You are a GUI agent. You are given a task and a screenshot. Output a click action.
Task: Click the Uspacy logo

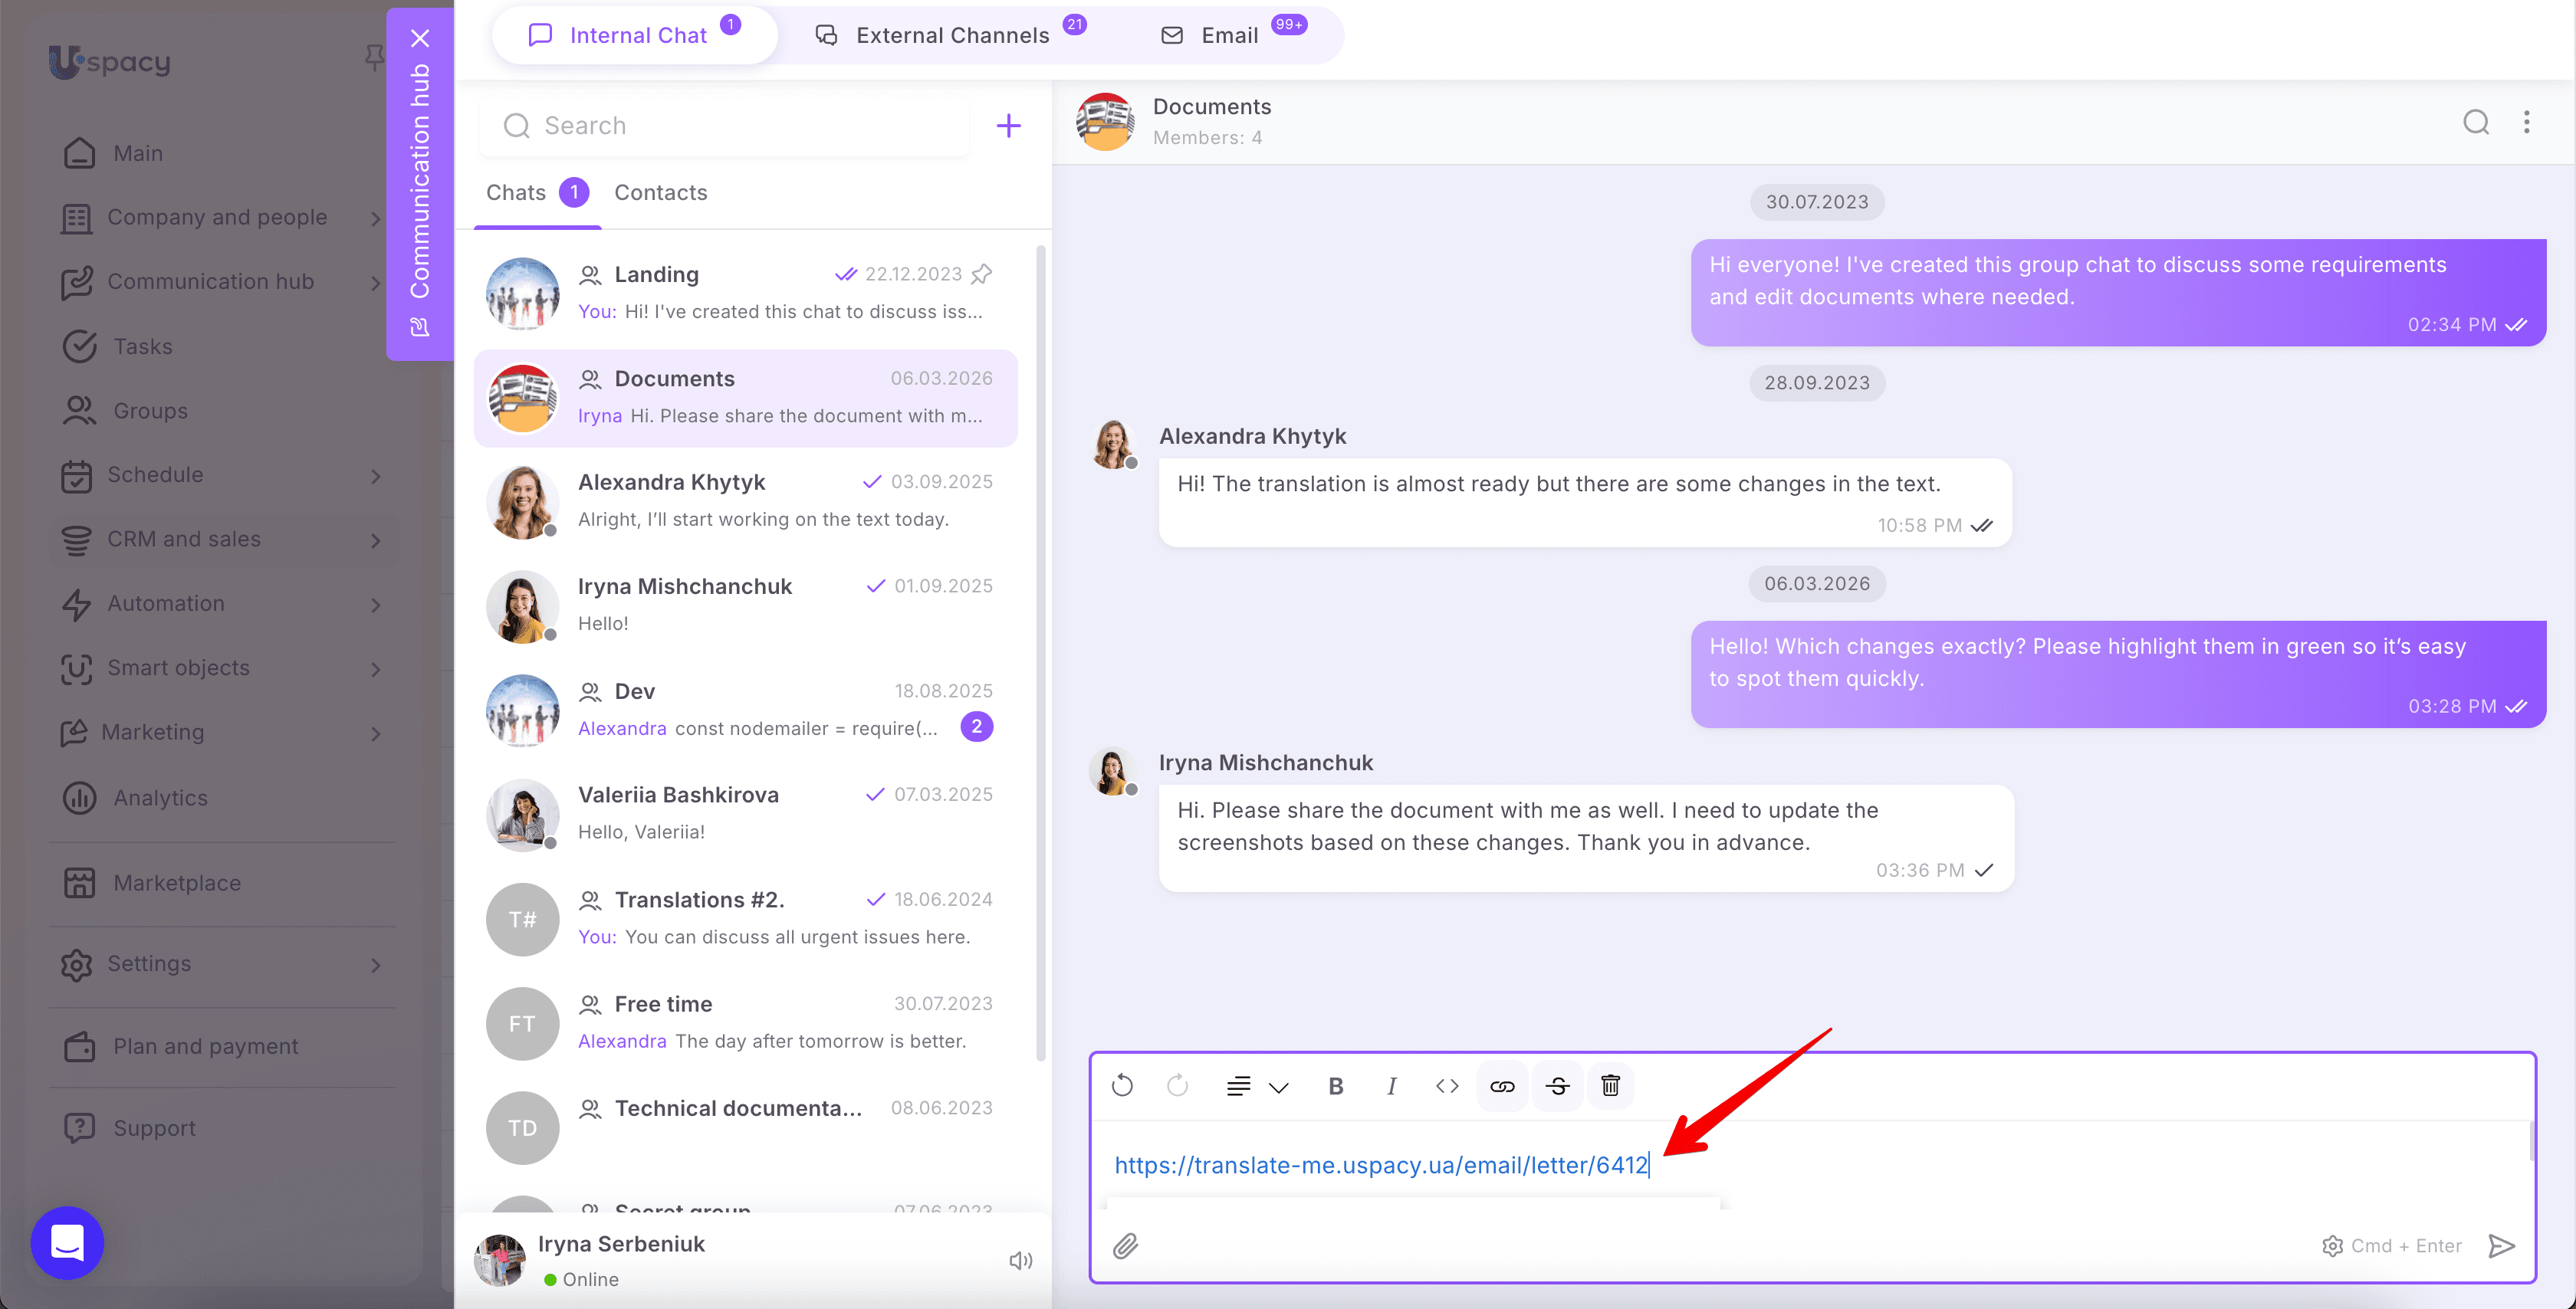110,62
